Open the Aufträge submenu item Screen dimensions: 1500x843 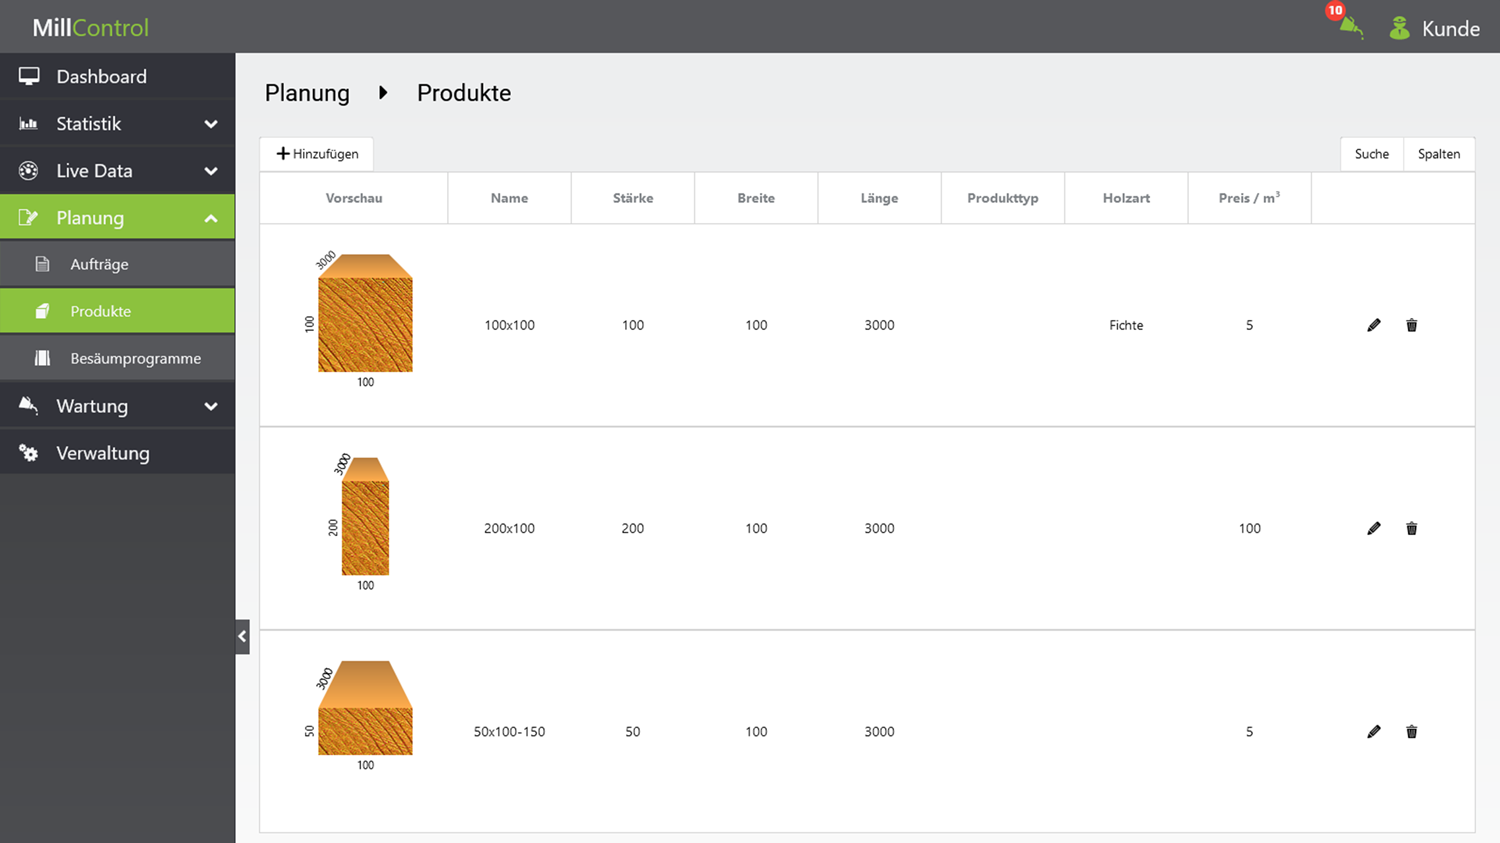[99, 264]
